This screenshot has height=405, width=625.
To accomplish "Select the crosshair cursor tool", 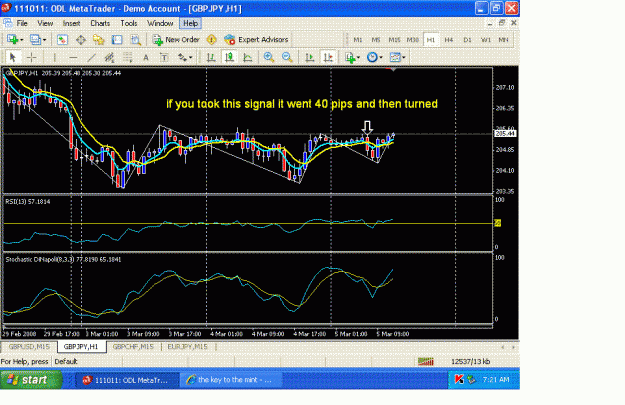I will point(31,57).
